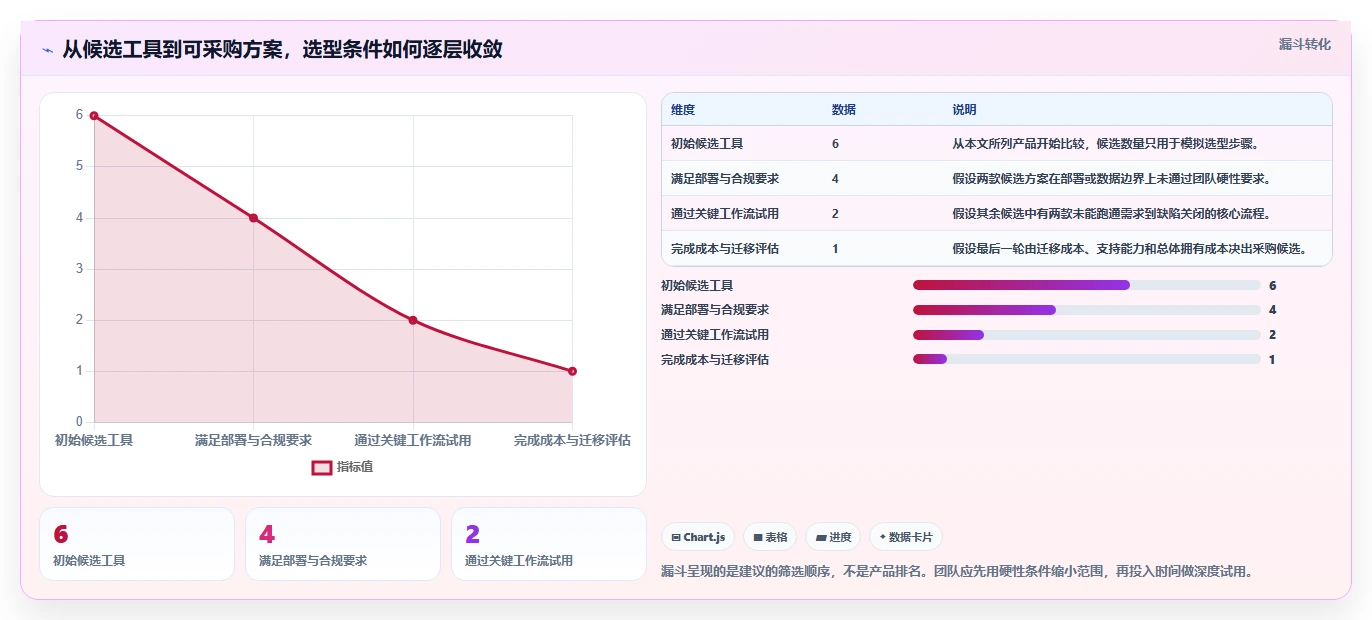Viewport: 1372px width, 620px height.
Task: Click the x-axis label 初始候选工具
Action: (94, 440)
